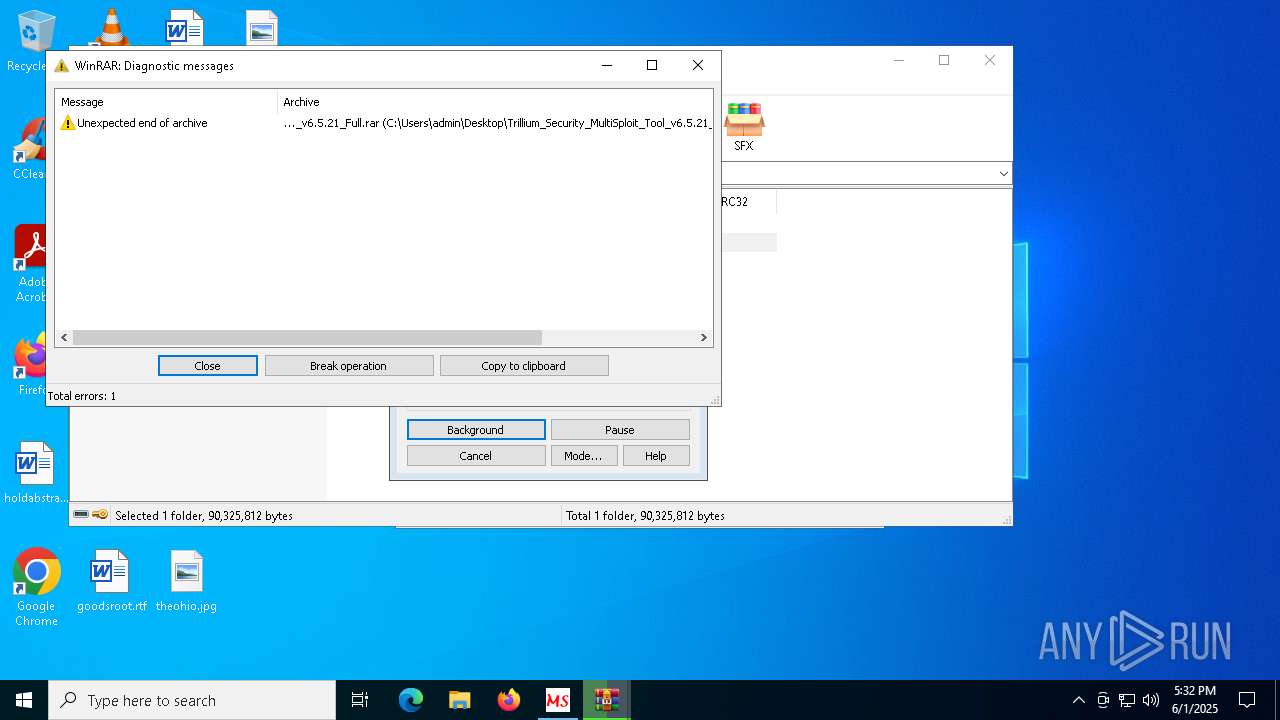Viewport: 1280px width, 720px height.
Task: Open CCleaner desktop shortcut
Action: point(29,149)
